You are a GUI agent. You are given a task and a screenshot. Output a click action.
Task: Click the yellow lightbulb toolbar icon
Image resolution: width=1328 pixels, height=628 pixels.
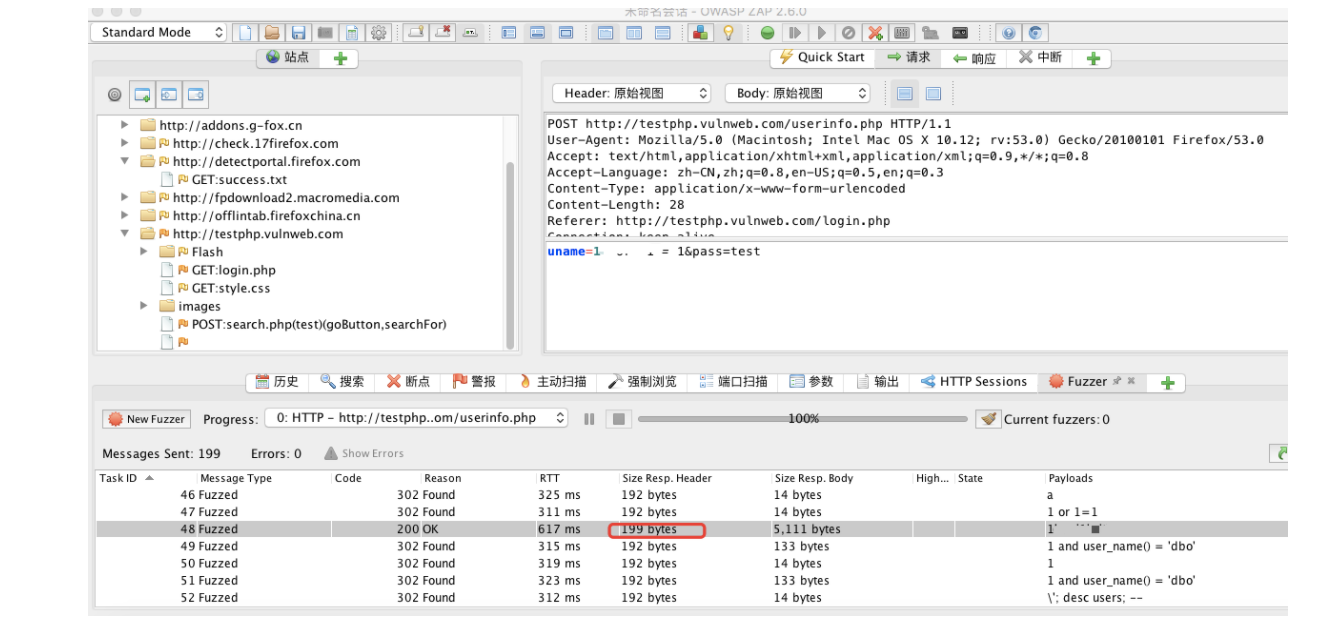coord(727,32)
